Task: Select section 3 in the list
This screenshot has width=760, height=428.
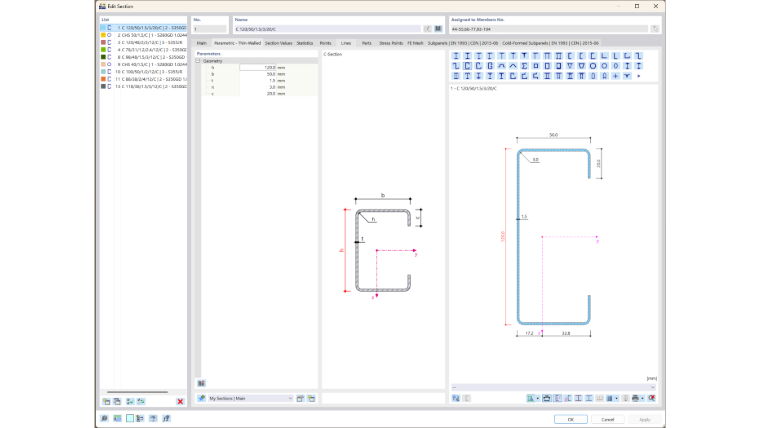Action: [143, 43]
